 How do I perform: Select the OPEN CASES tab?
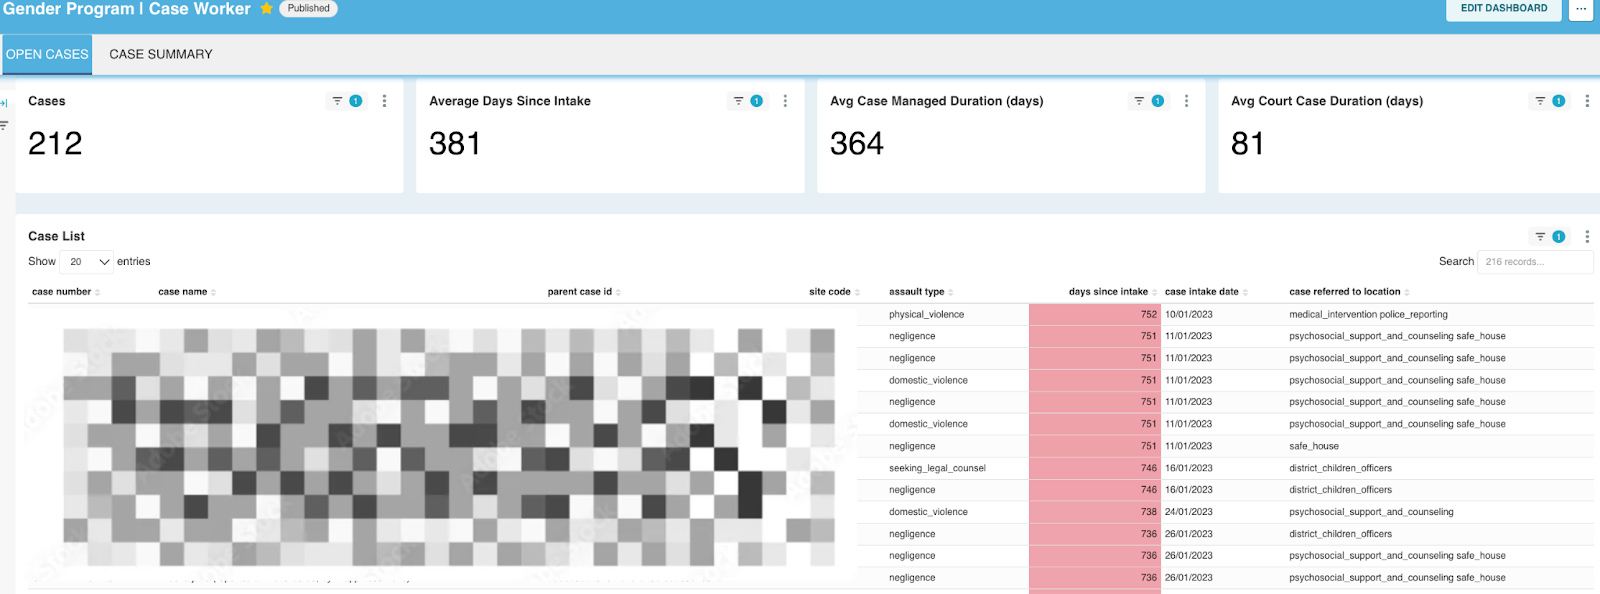tap(47, 54)
